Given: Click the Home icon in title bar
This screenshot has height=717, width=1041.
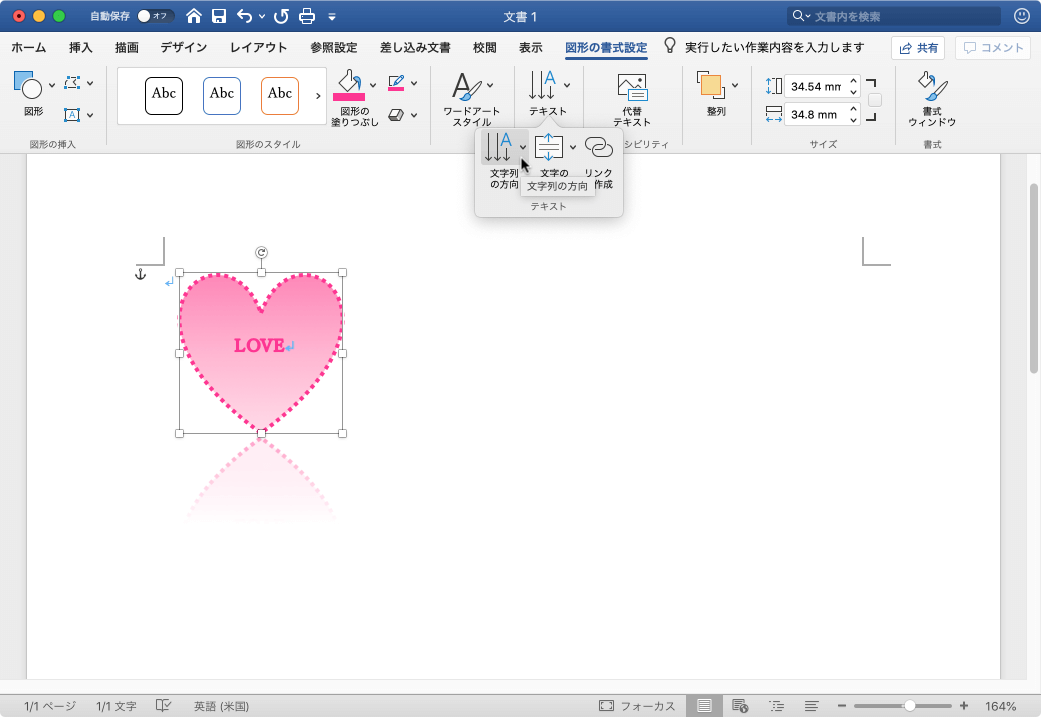Looking at the screenshot, I should [194, 16].
